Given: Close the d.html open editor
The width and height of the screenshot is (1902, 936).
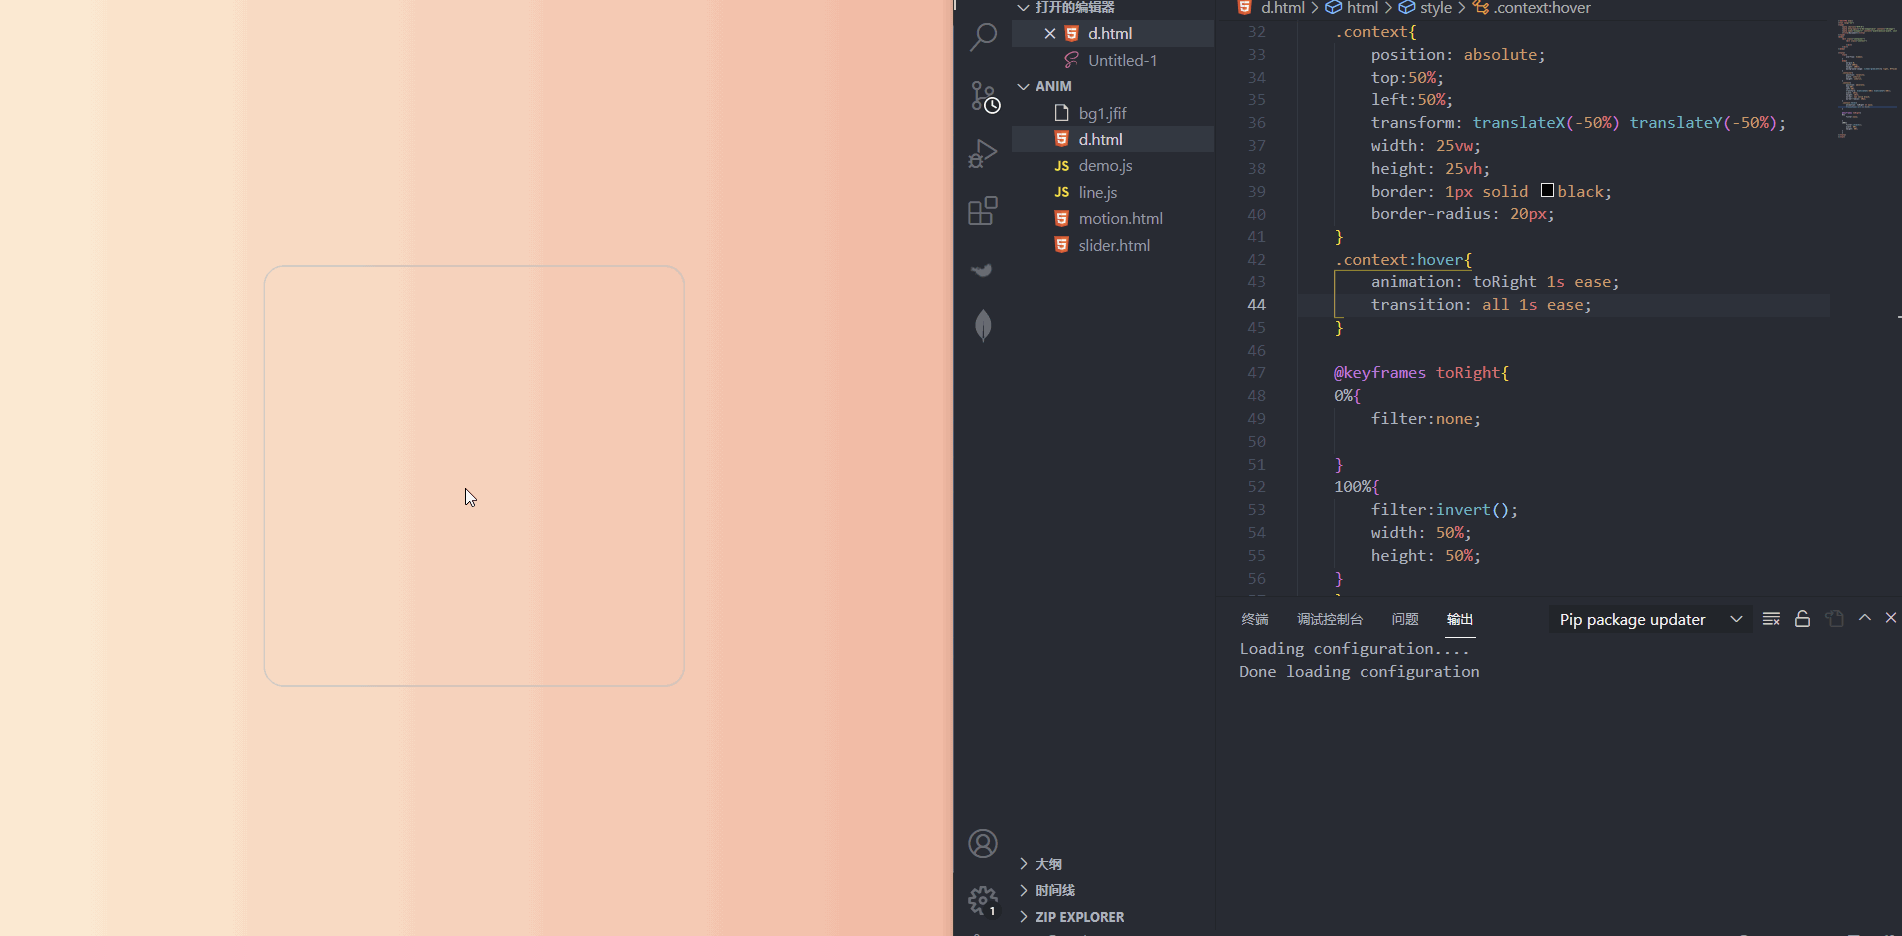Looking at the screenshot, I should click(x=1050, y=33).
